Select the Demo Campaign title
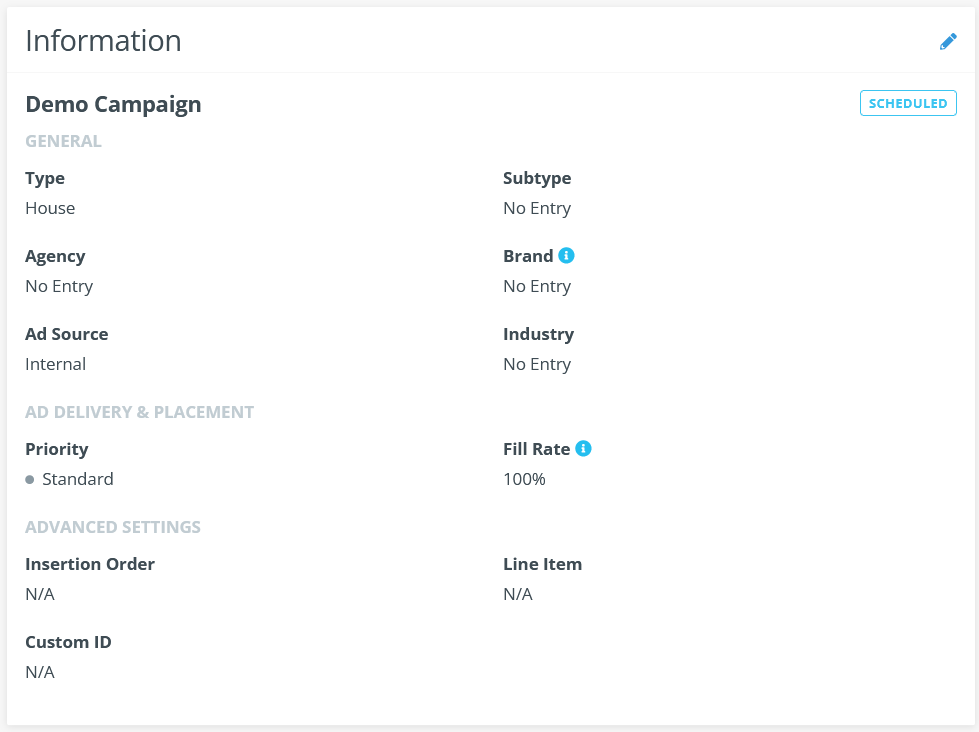Image resolution: width=979 pixels, height=732 pixels. point(113,104)
